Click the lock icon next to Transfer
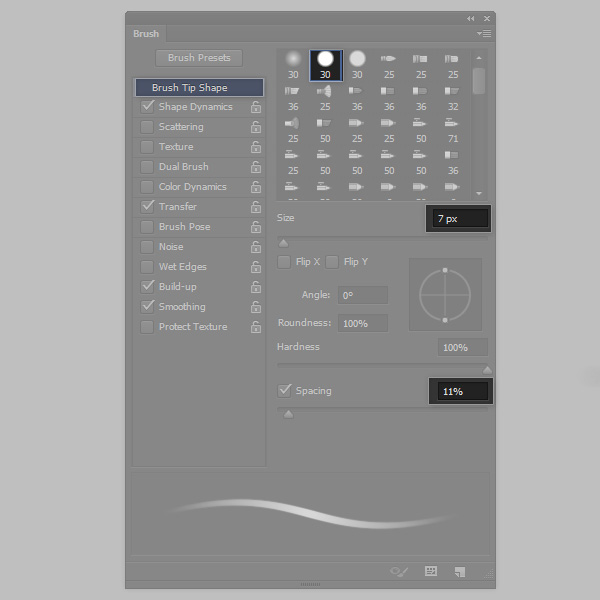Viewport: 600px width, 600px height. (256, 207)
